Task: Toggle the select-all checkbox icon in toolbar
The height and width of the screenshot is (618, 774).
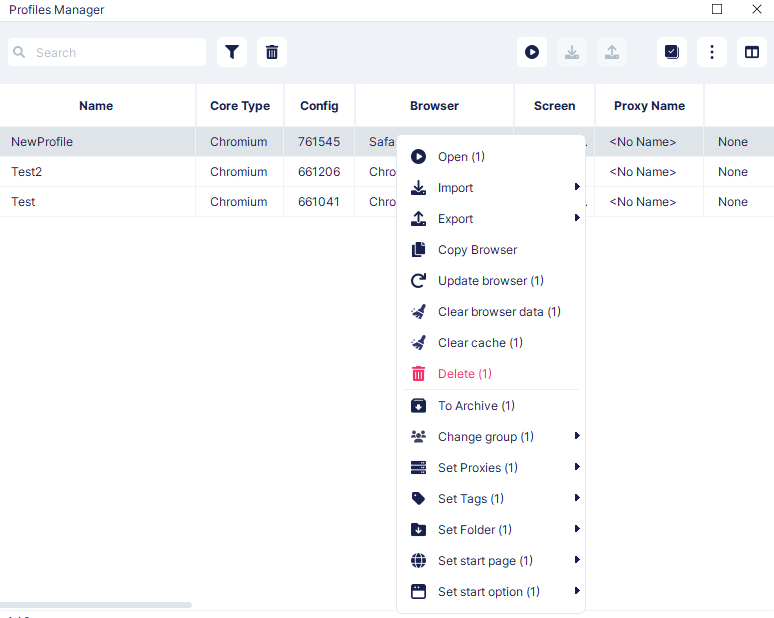Action: click(672, 52)
